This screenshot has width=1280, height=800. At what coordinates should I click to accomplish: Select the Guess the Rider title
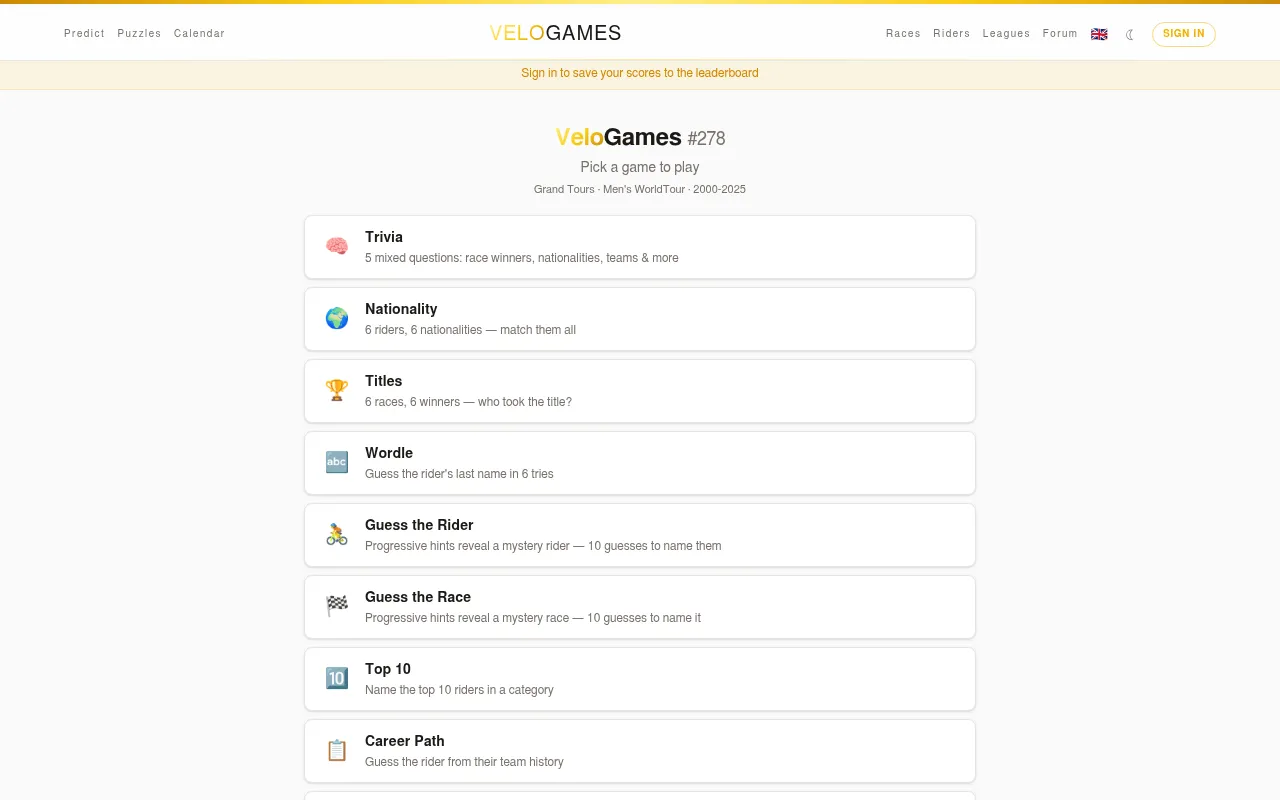[x=419, y=525]
